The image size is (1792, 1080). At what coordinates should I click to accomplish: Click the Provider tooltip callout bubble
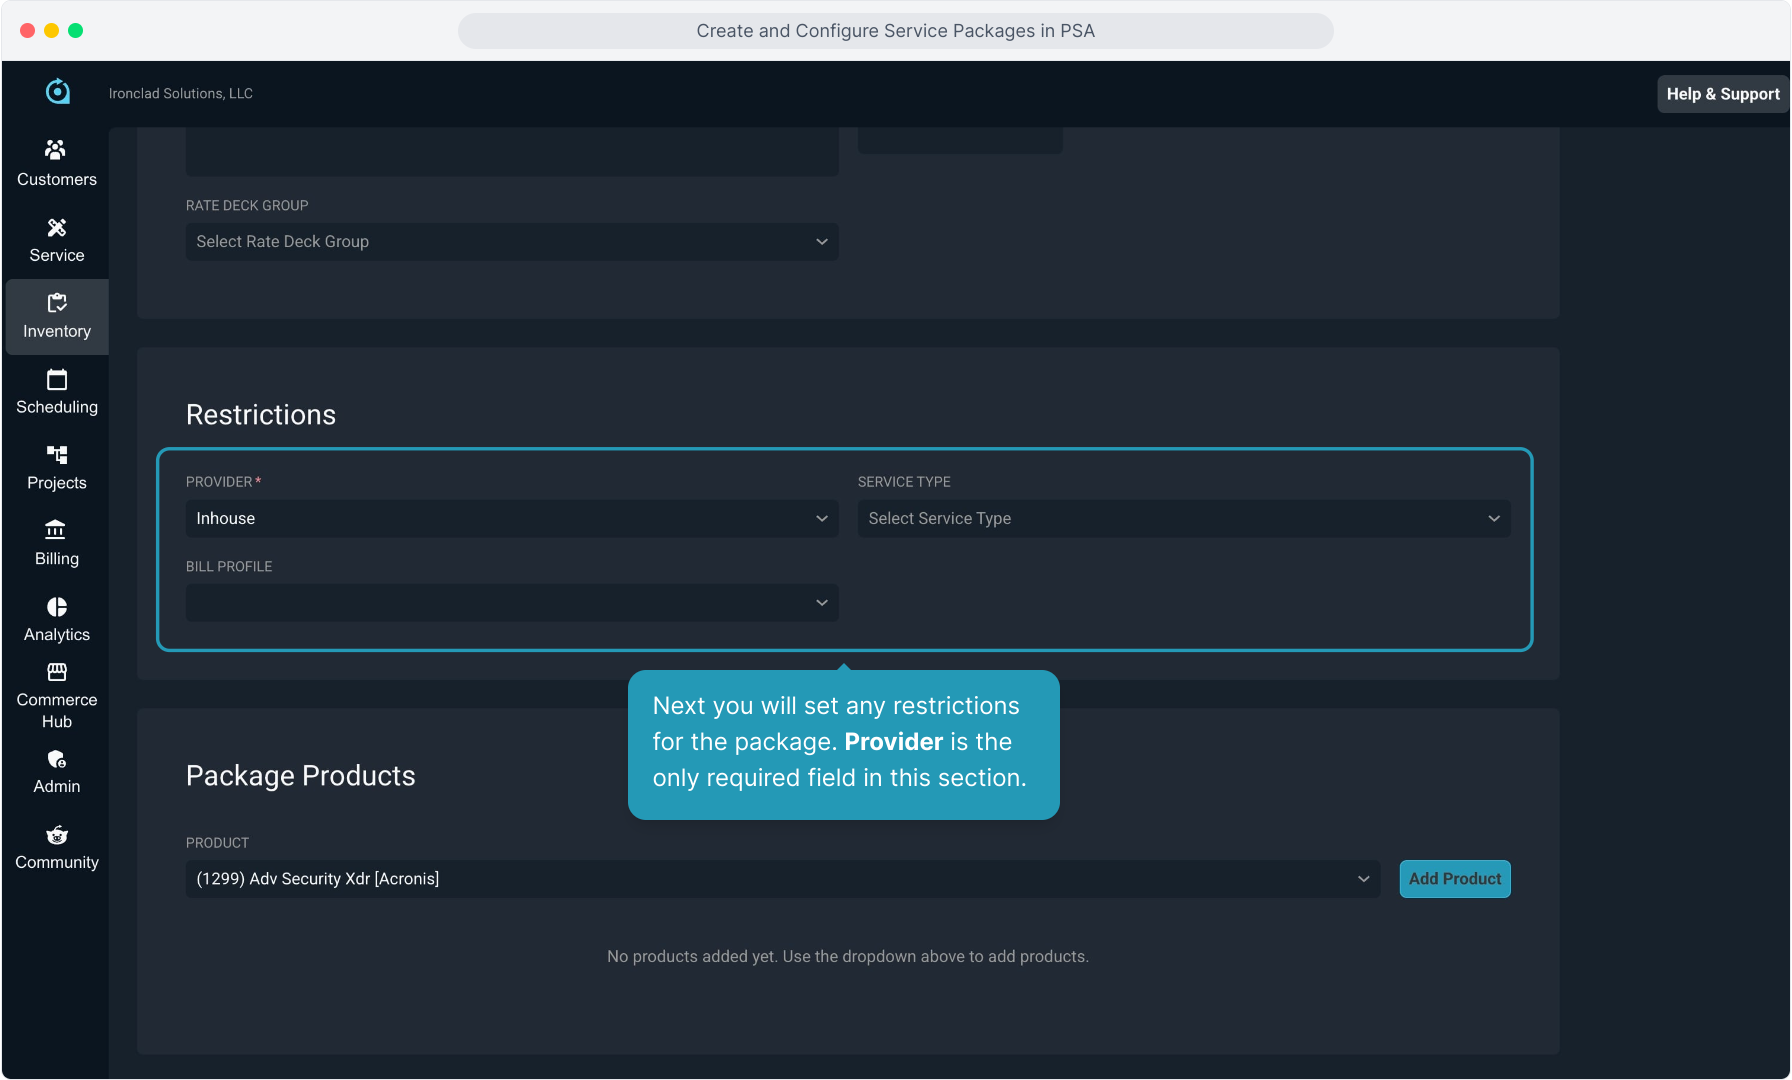tap(843, 744)
